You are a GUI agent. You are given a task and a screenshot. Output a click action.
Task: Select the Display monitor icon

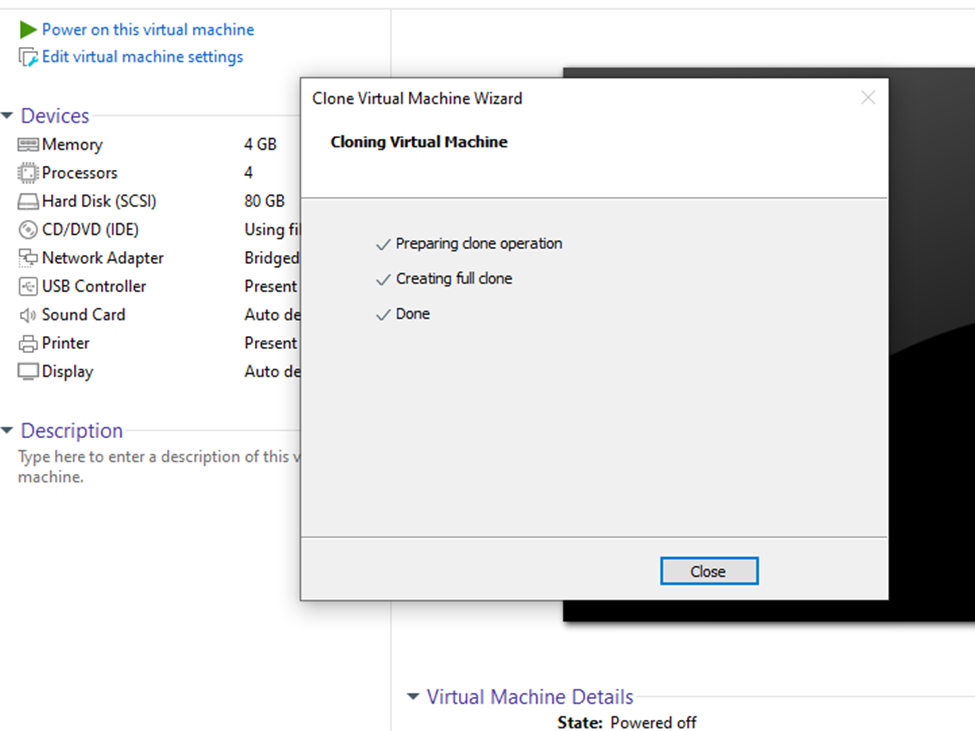point(28,372)
